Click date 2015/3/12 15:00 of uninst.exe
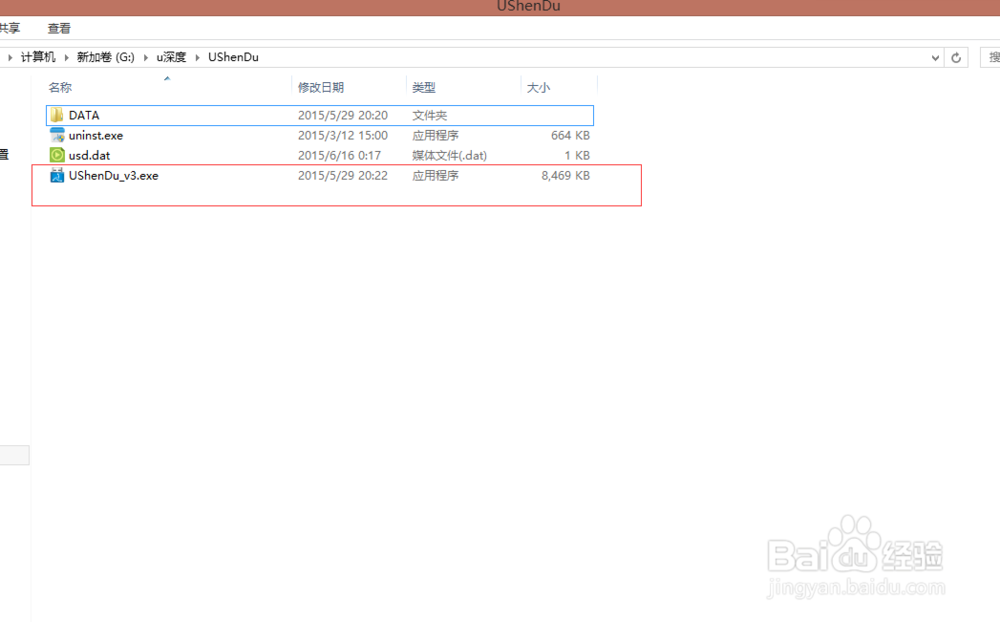1000x622 pixels. pyautogui.click(x=342, y=135)
